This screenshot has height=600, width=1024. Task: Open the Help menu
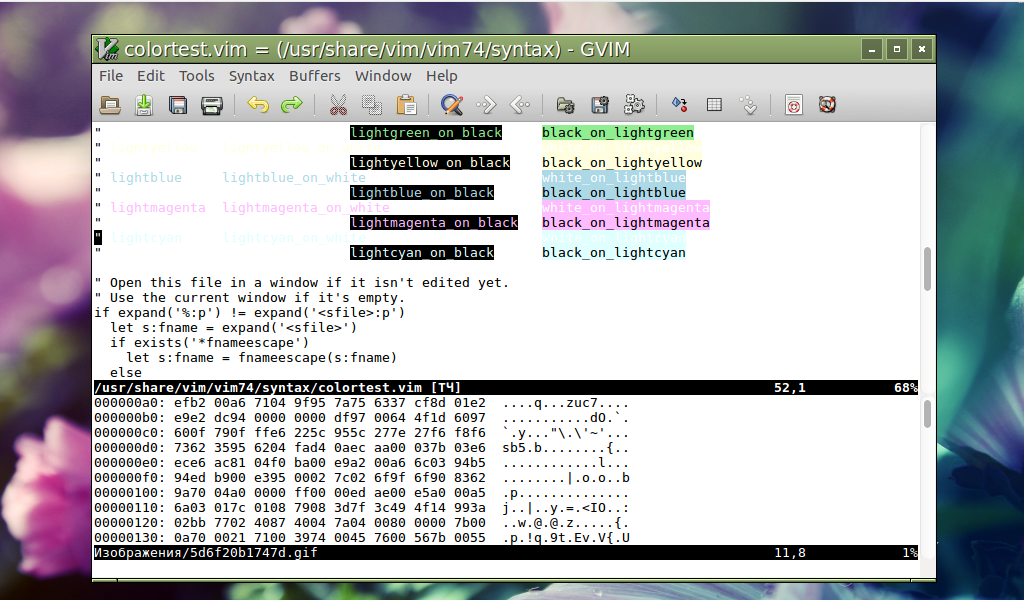click(441, 76)
